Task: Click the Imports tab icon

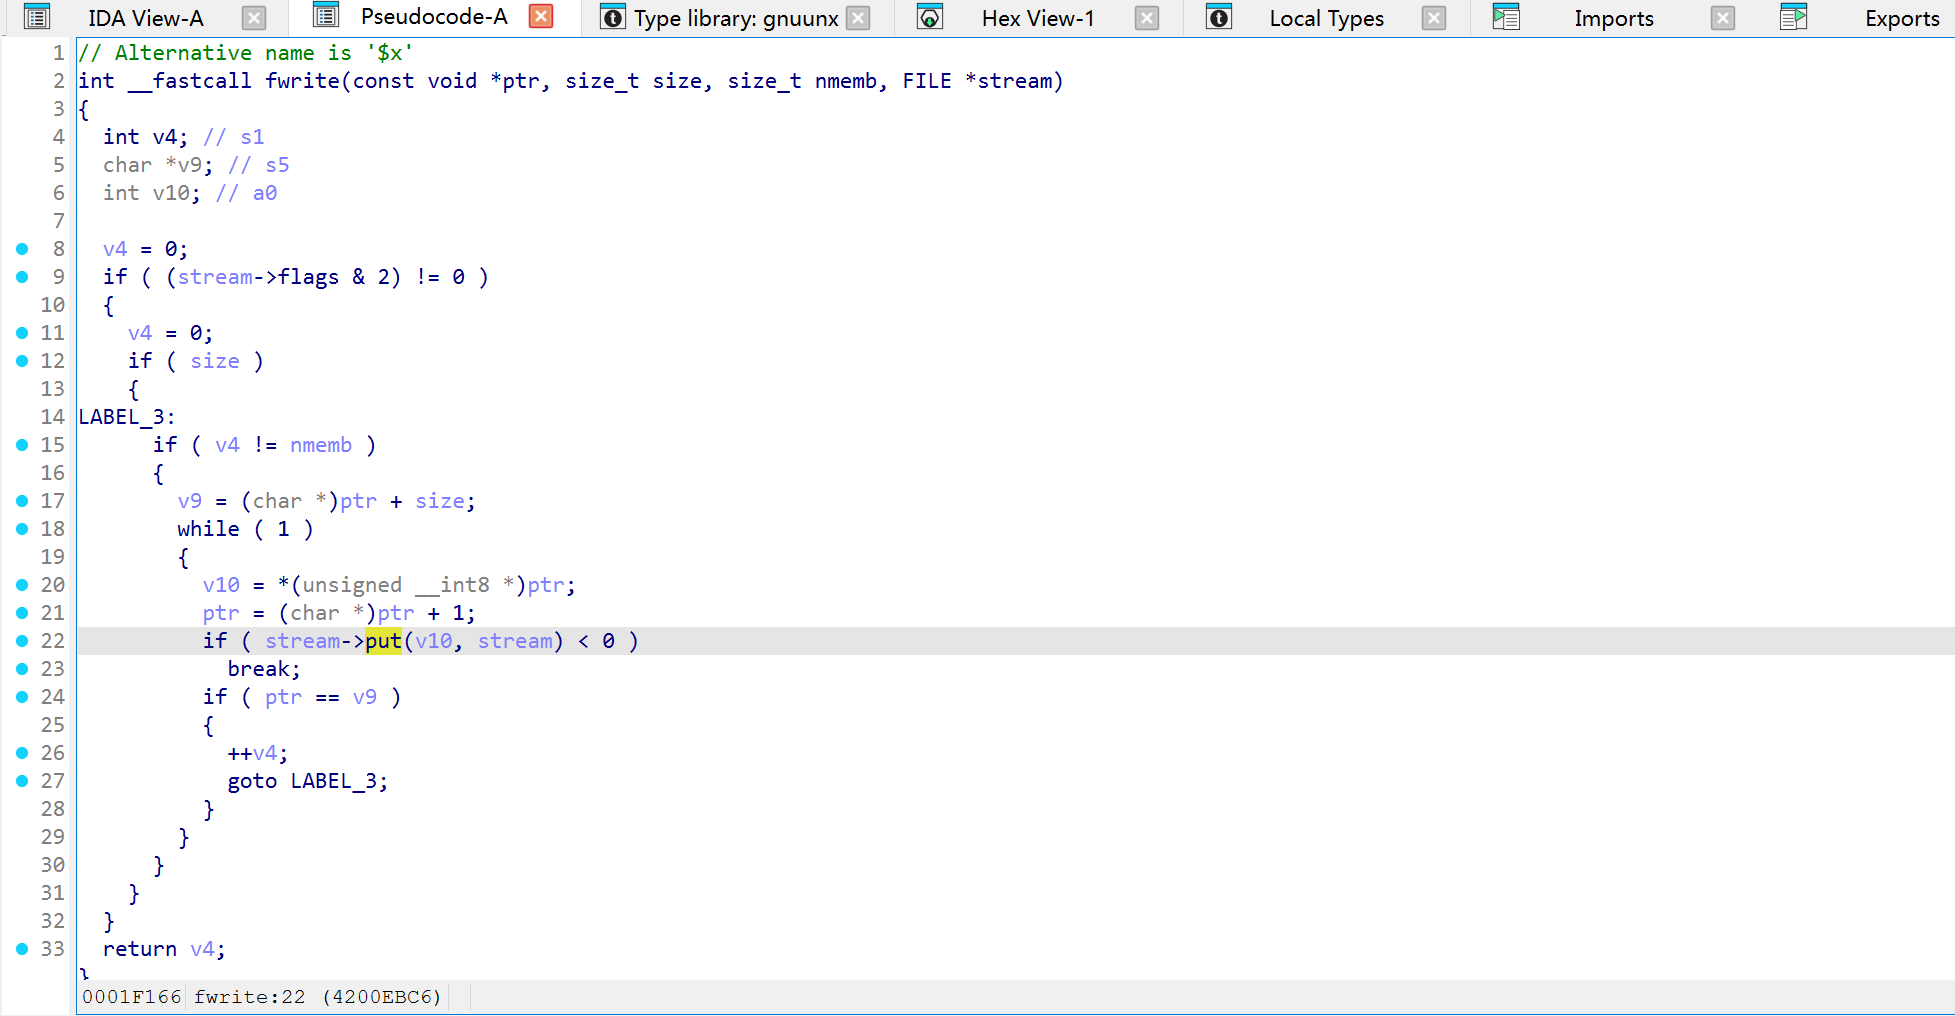Action: (x=1506, y=17)
